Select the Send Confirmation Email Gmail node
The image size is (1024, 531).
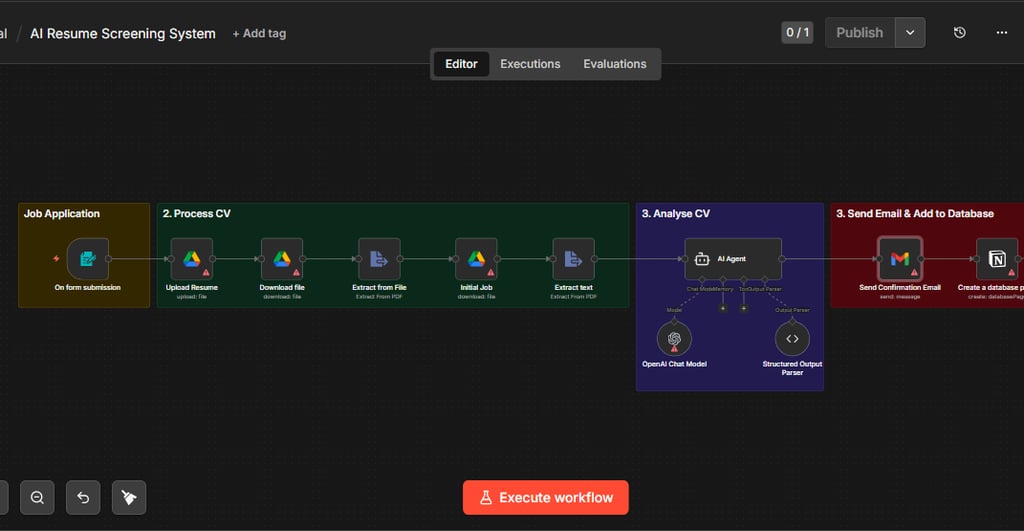900,259
